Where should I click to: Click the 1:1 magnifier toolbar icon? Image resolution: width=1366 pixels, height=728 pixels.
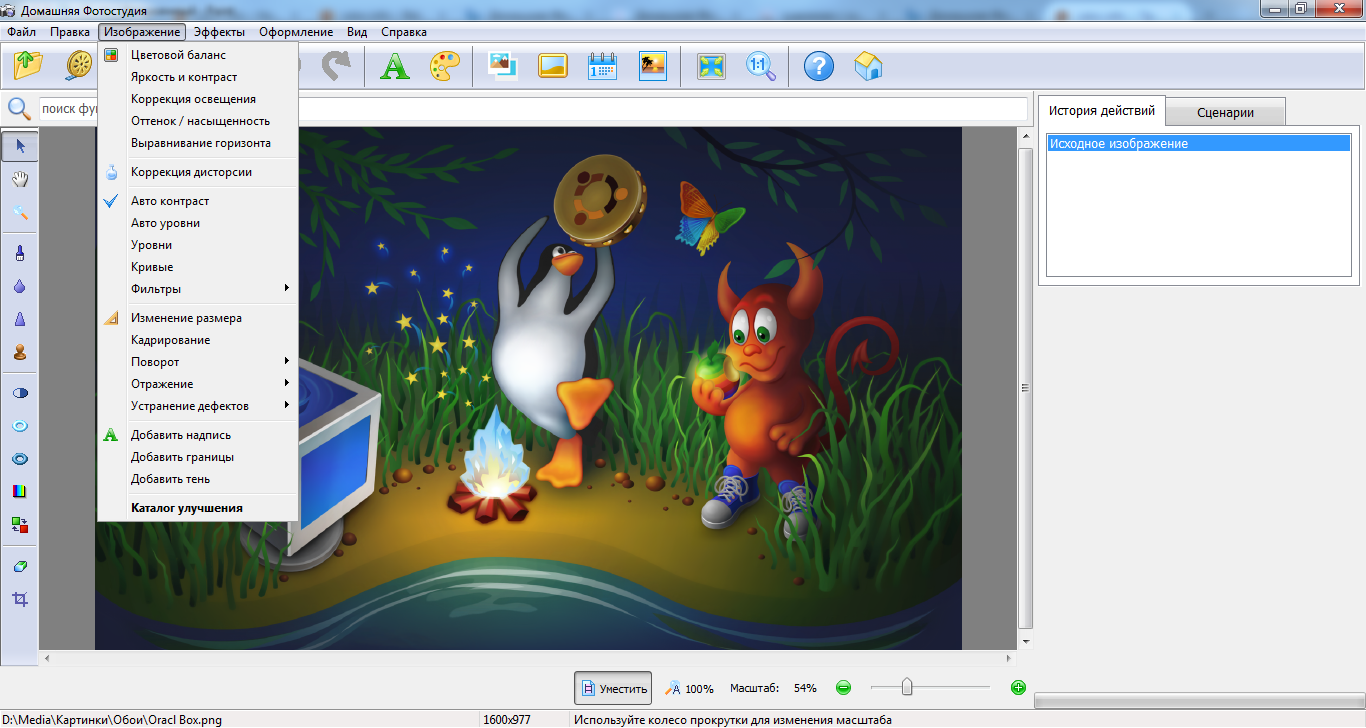click(x=761, y=66)
